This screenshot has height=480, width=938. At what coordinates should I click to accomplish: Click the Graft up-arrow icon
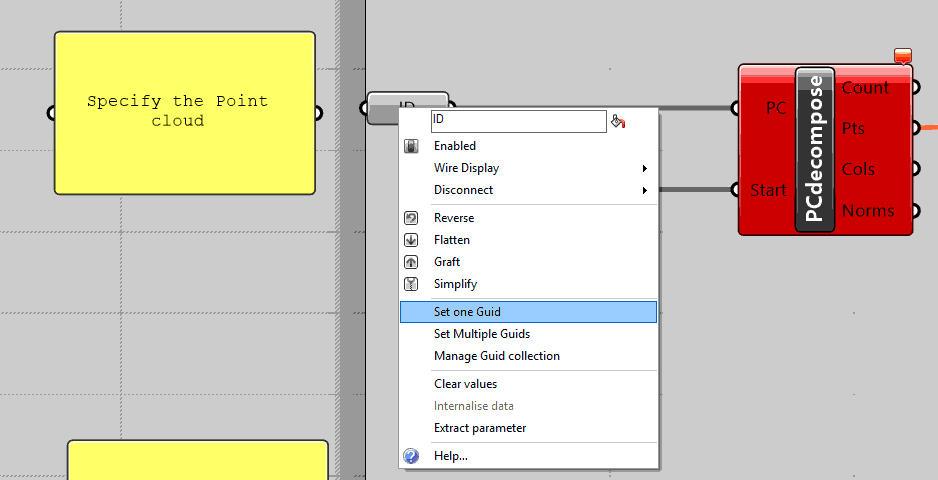pyautogui.click(x=411, y=262)
